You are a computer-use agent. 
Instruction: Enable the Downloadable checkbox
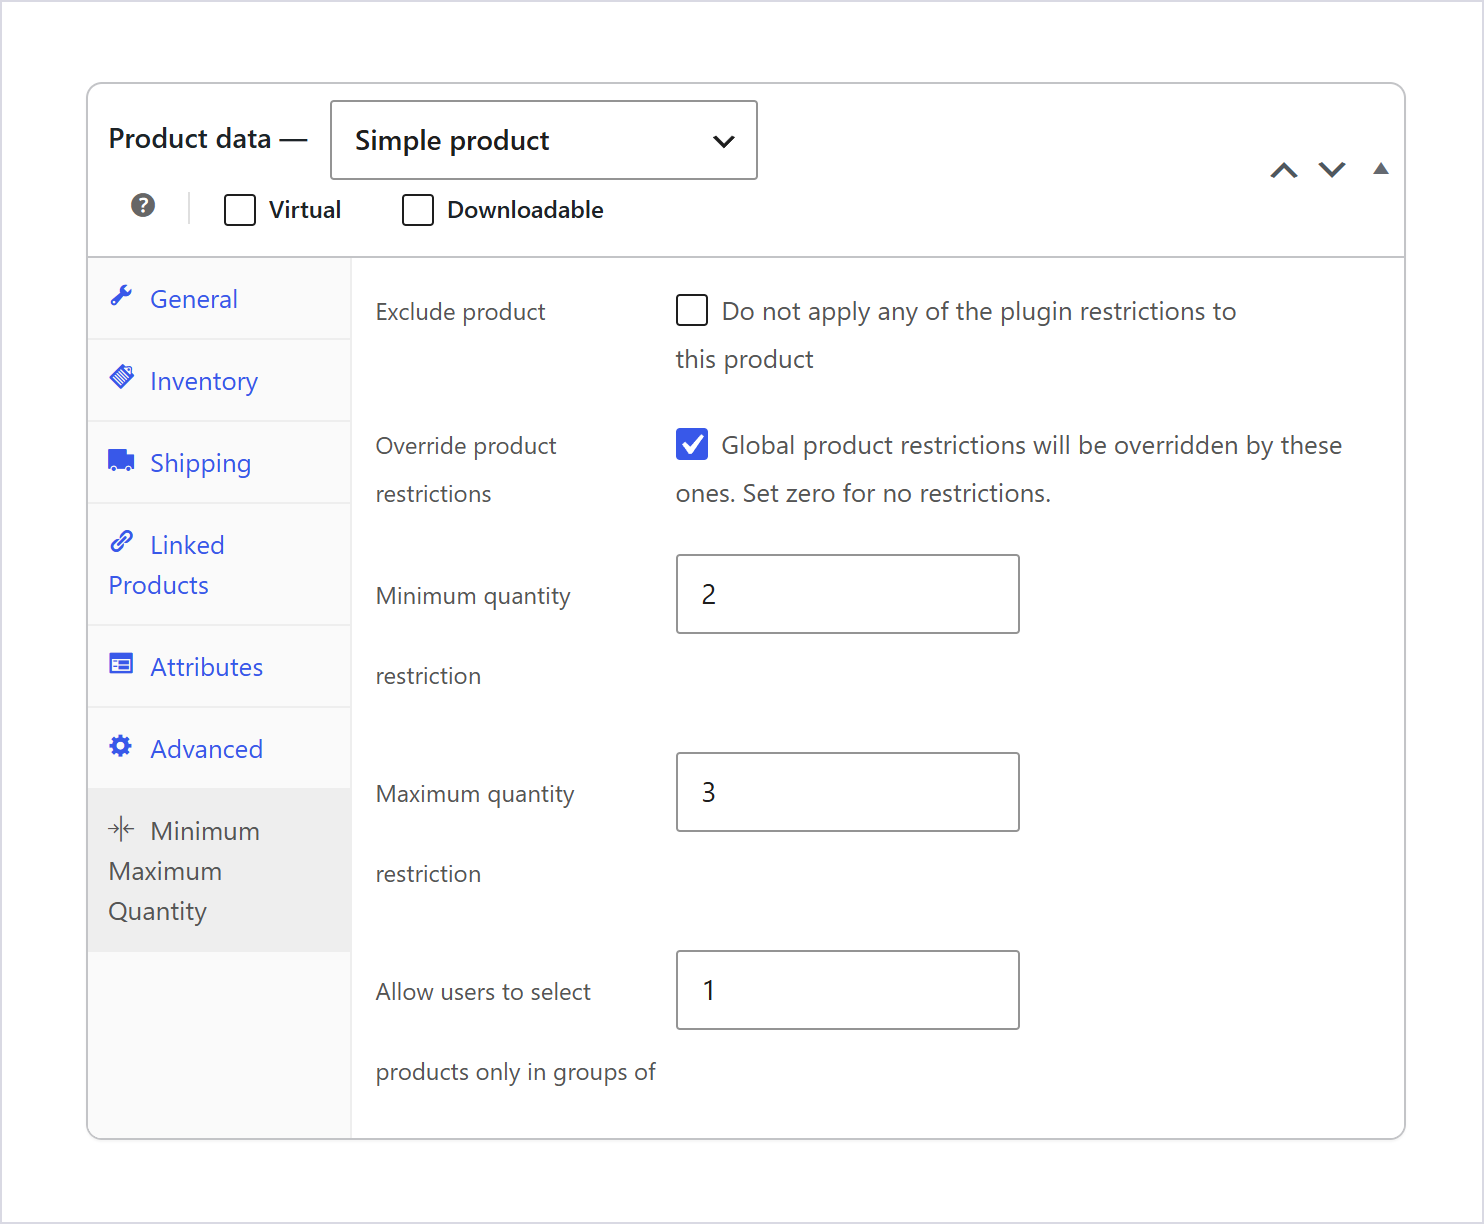pyautogui.click(x=418, y=210)
